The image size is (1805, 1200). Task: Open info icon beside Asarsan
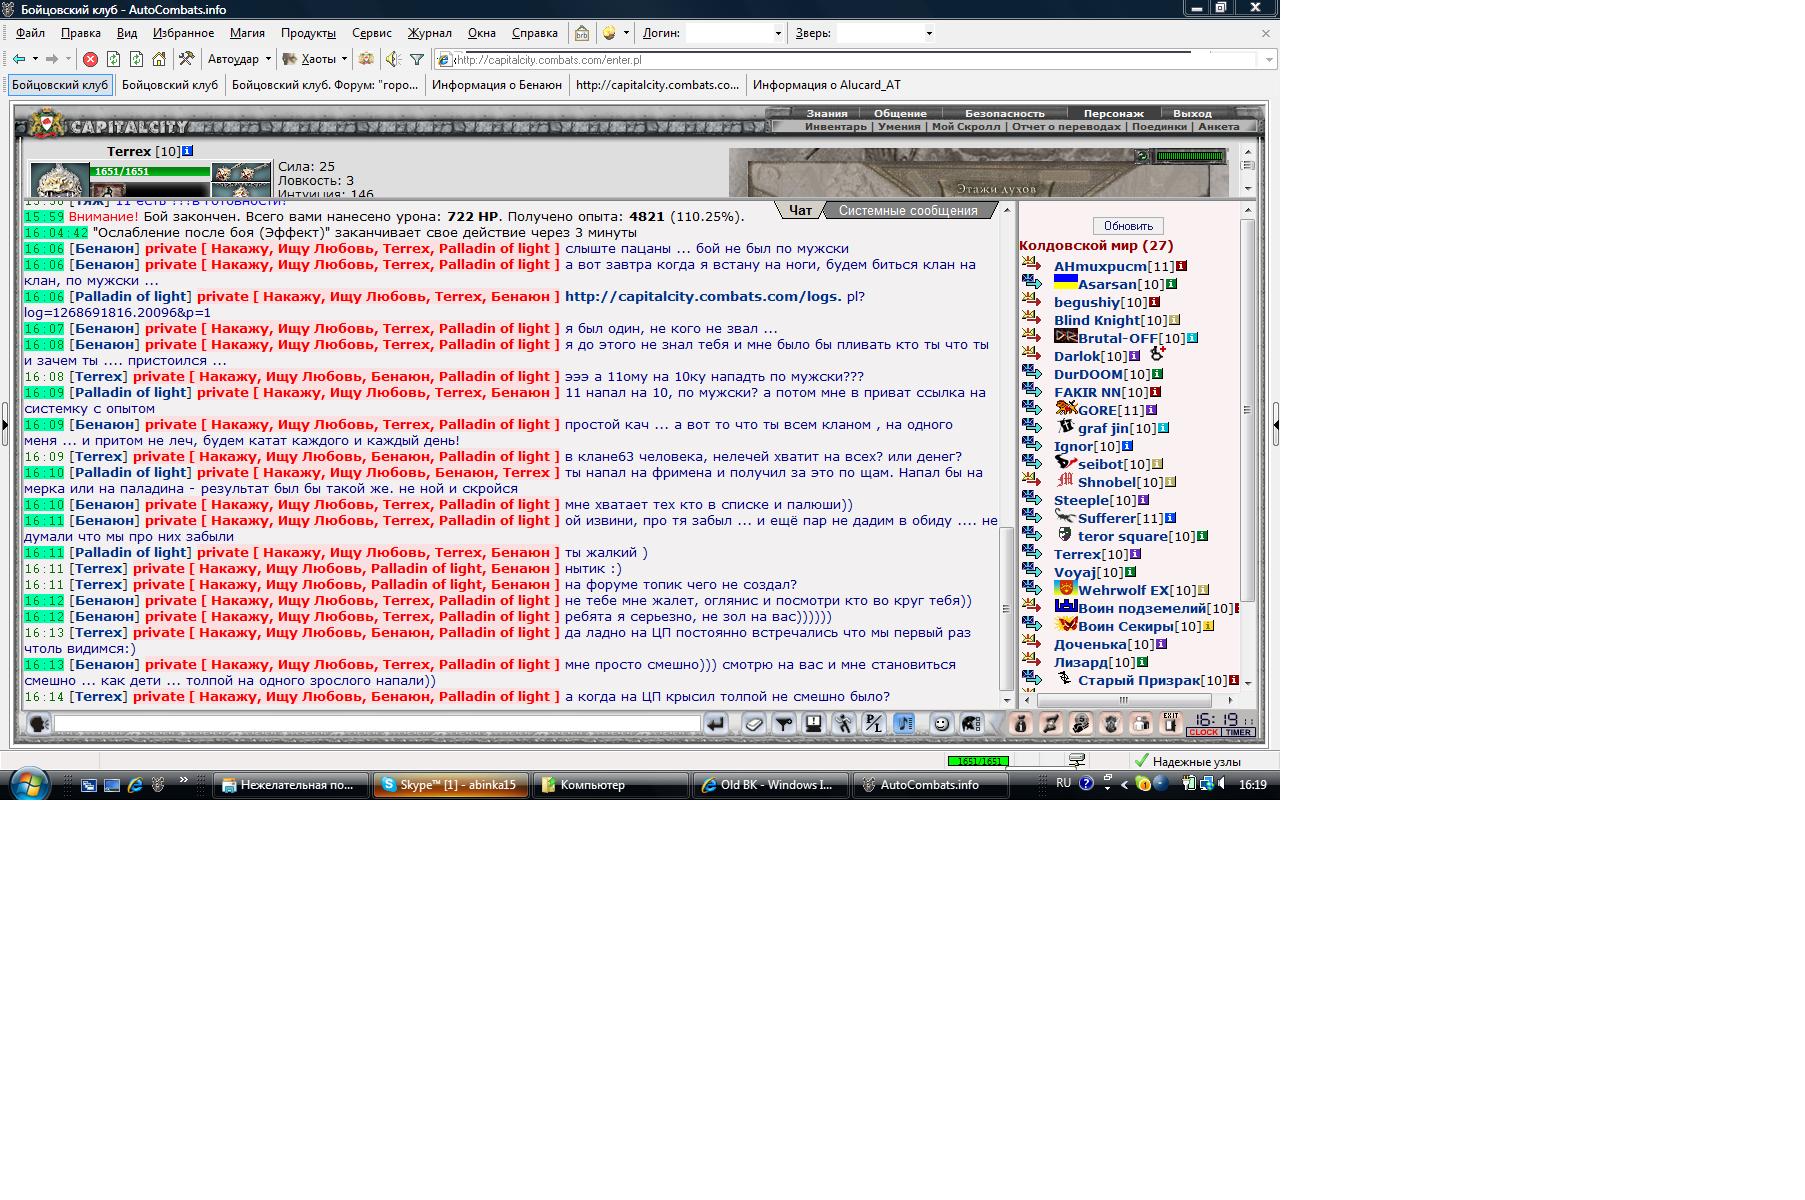(1172, 284)
